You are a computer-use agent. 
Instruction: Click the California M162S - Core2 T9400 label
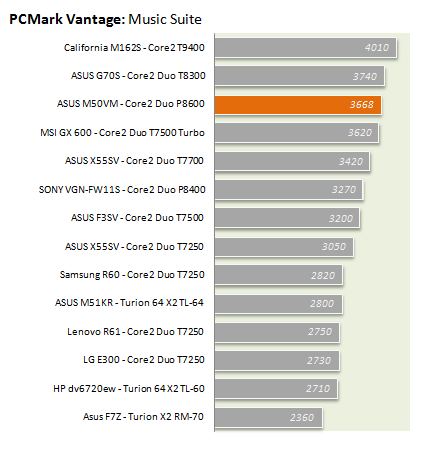[x=134, y=48]
